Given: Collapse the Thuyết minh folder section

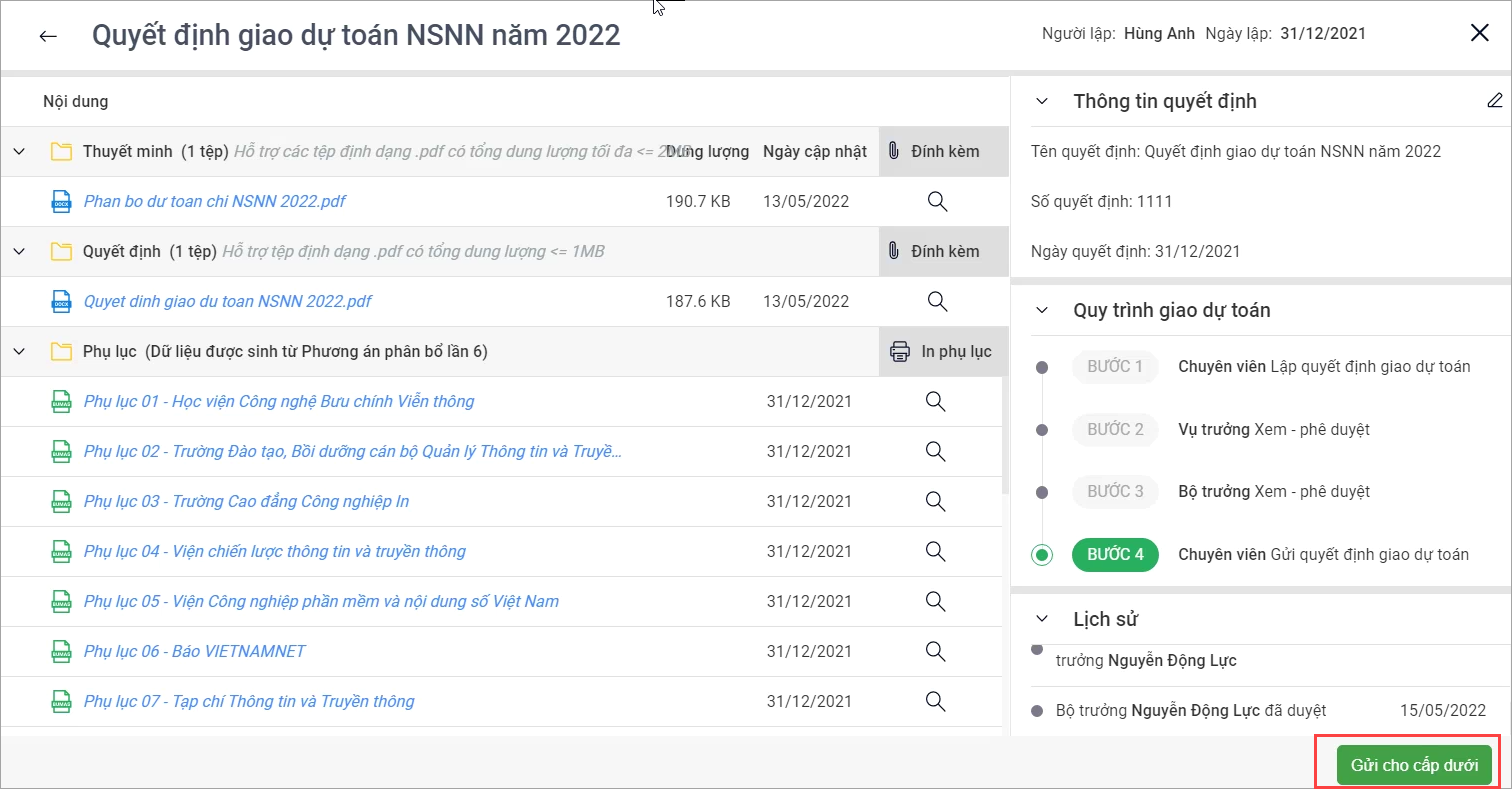Looking at the screenshot, I should pos(19,151).
